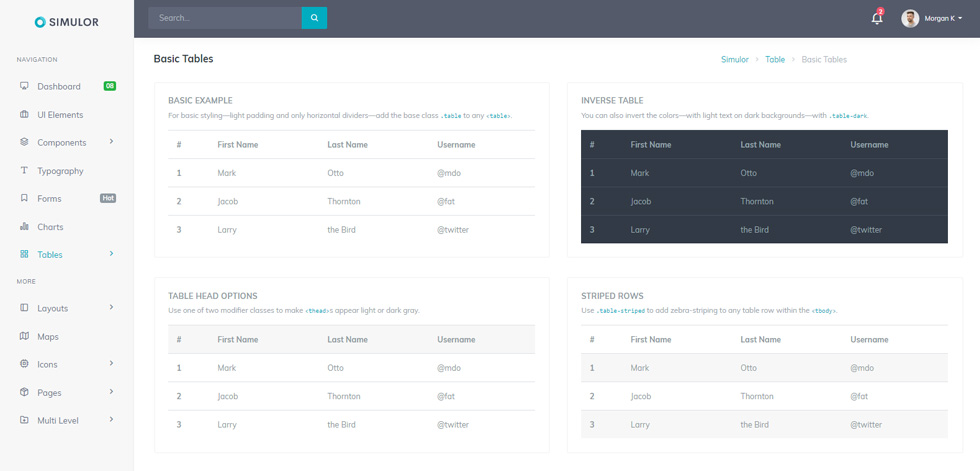
Task: Open UI Elements menu item
Action: (60, 115)
